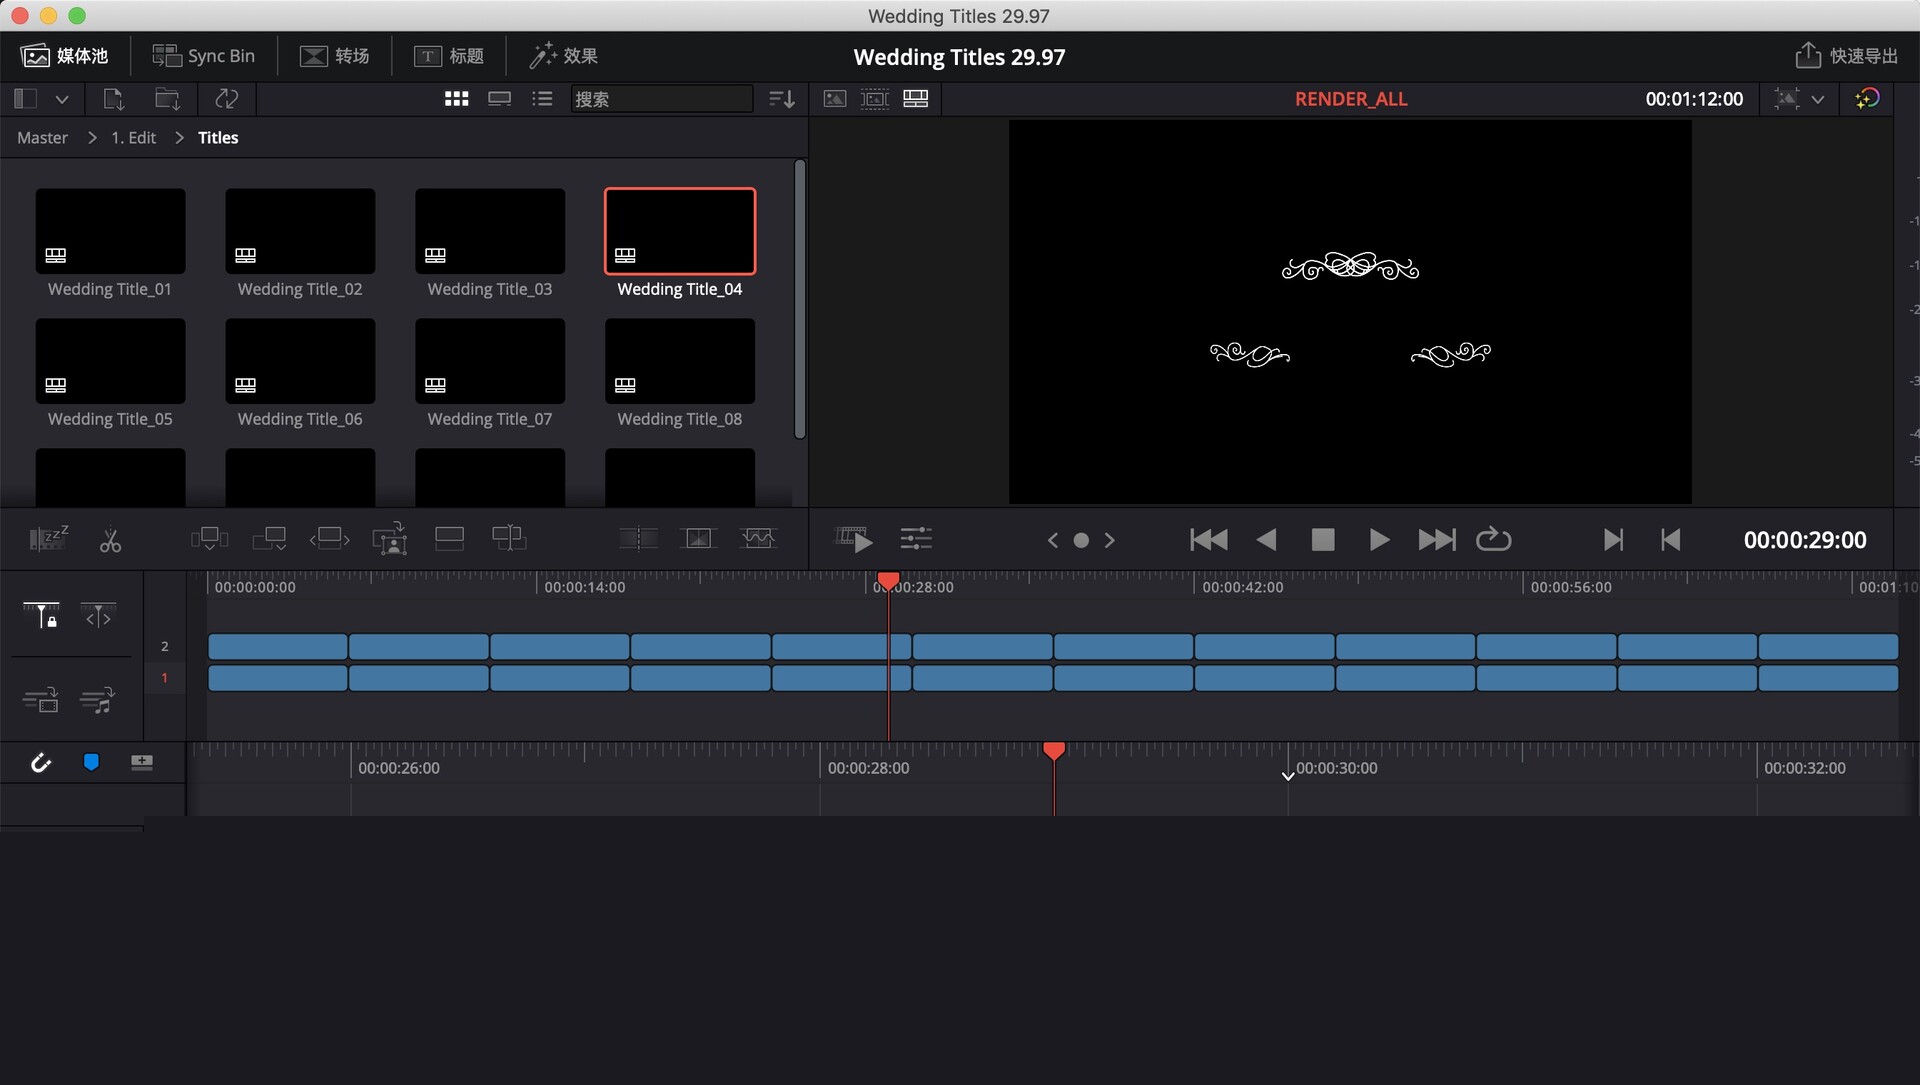Go to Master in the breadcrumb
Screen dimensions: 1920x1085
42,138
